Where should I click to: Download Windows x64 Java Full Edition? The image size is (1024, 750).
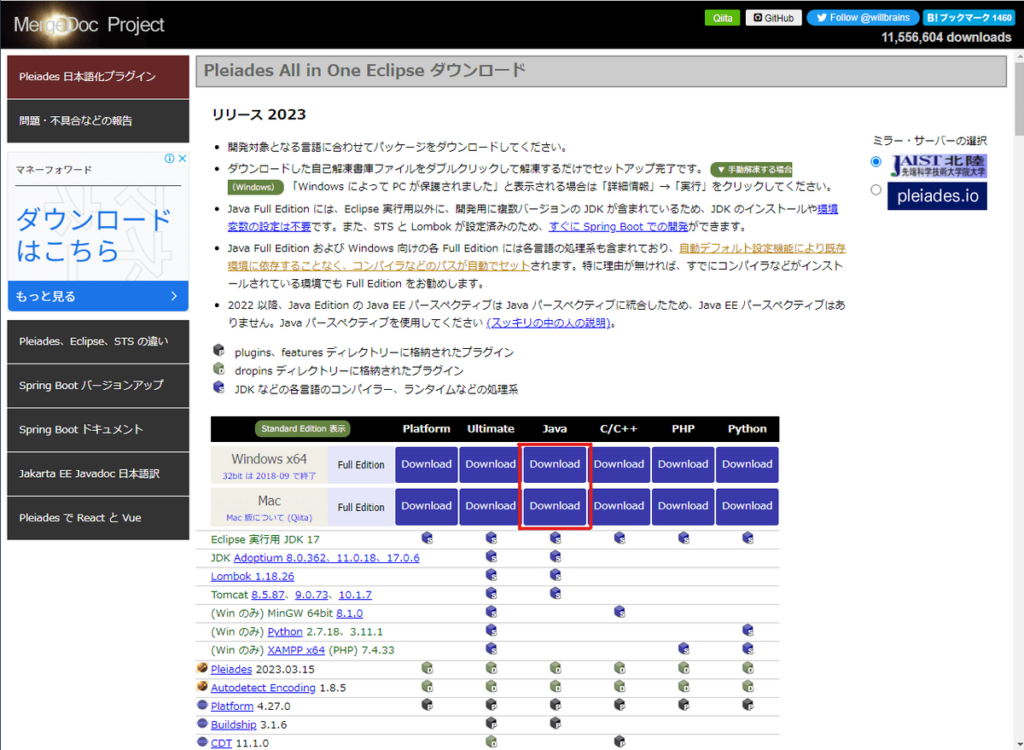(x=554, y=465)
